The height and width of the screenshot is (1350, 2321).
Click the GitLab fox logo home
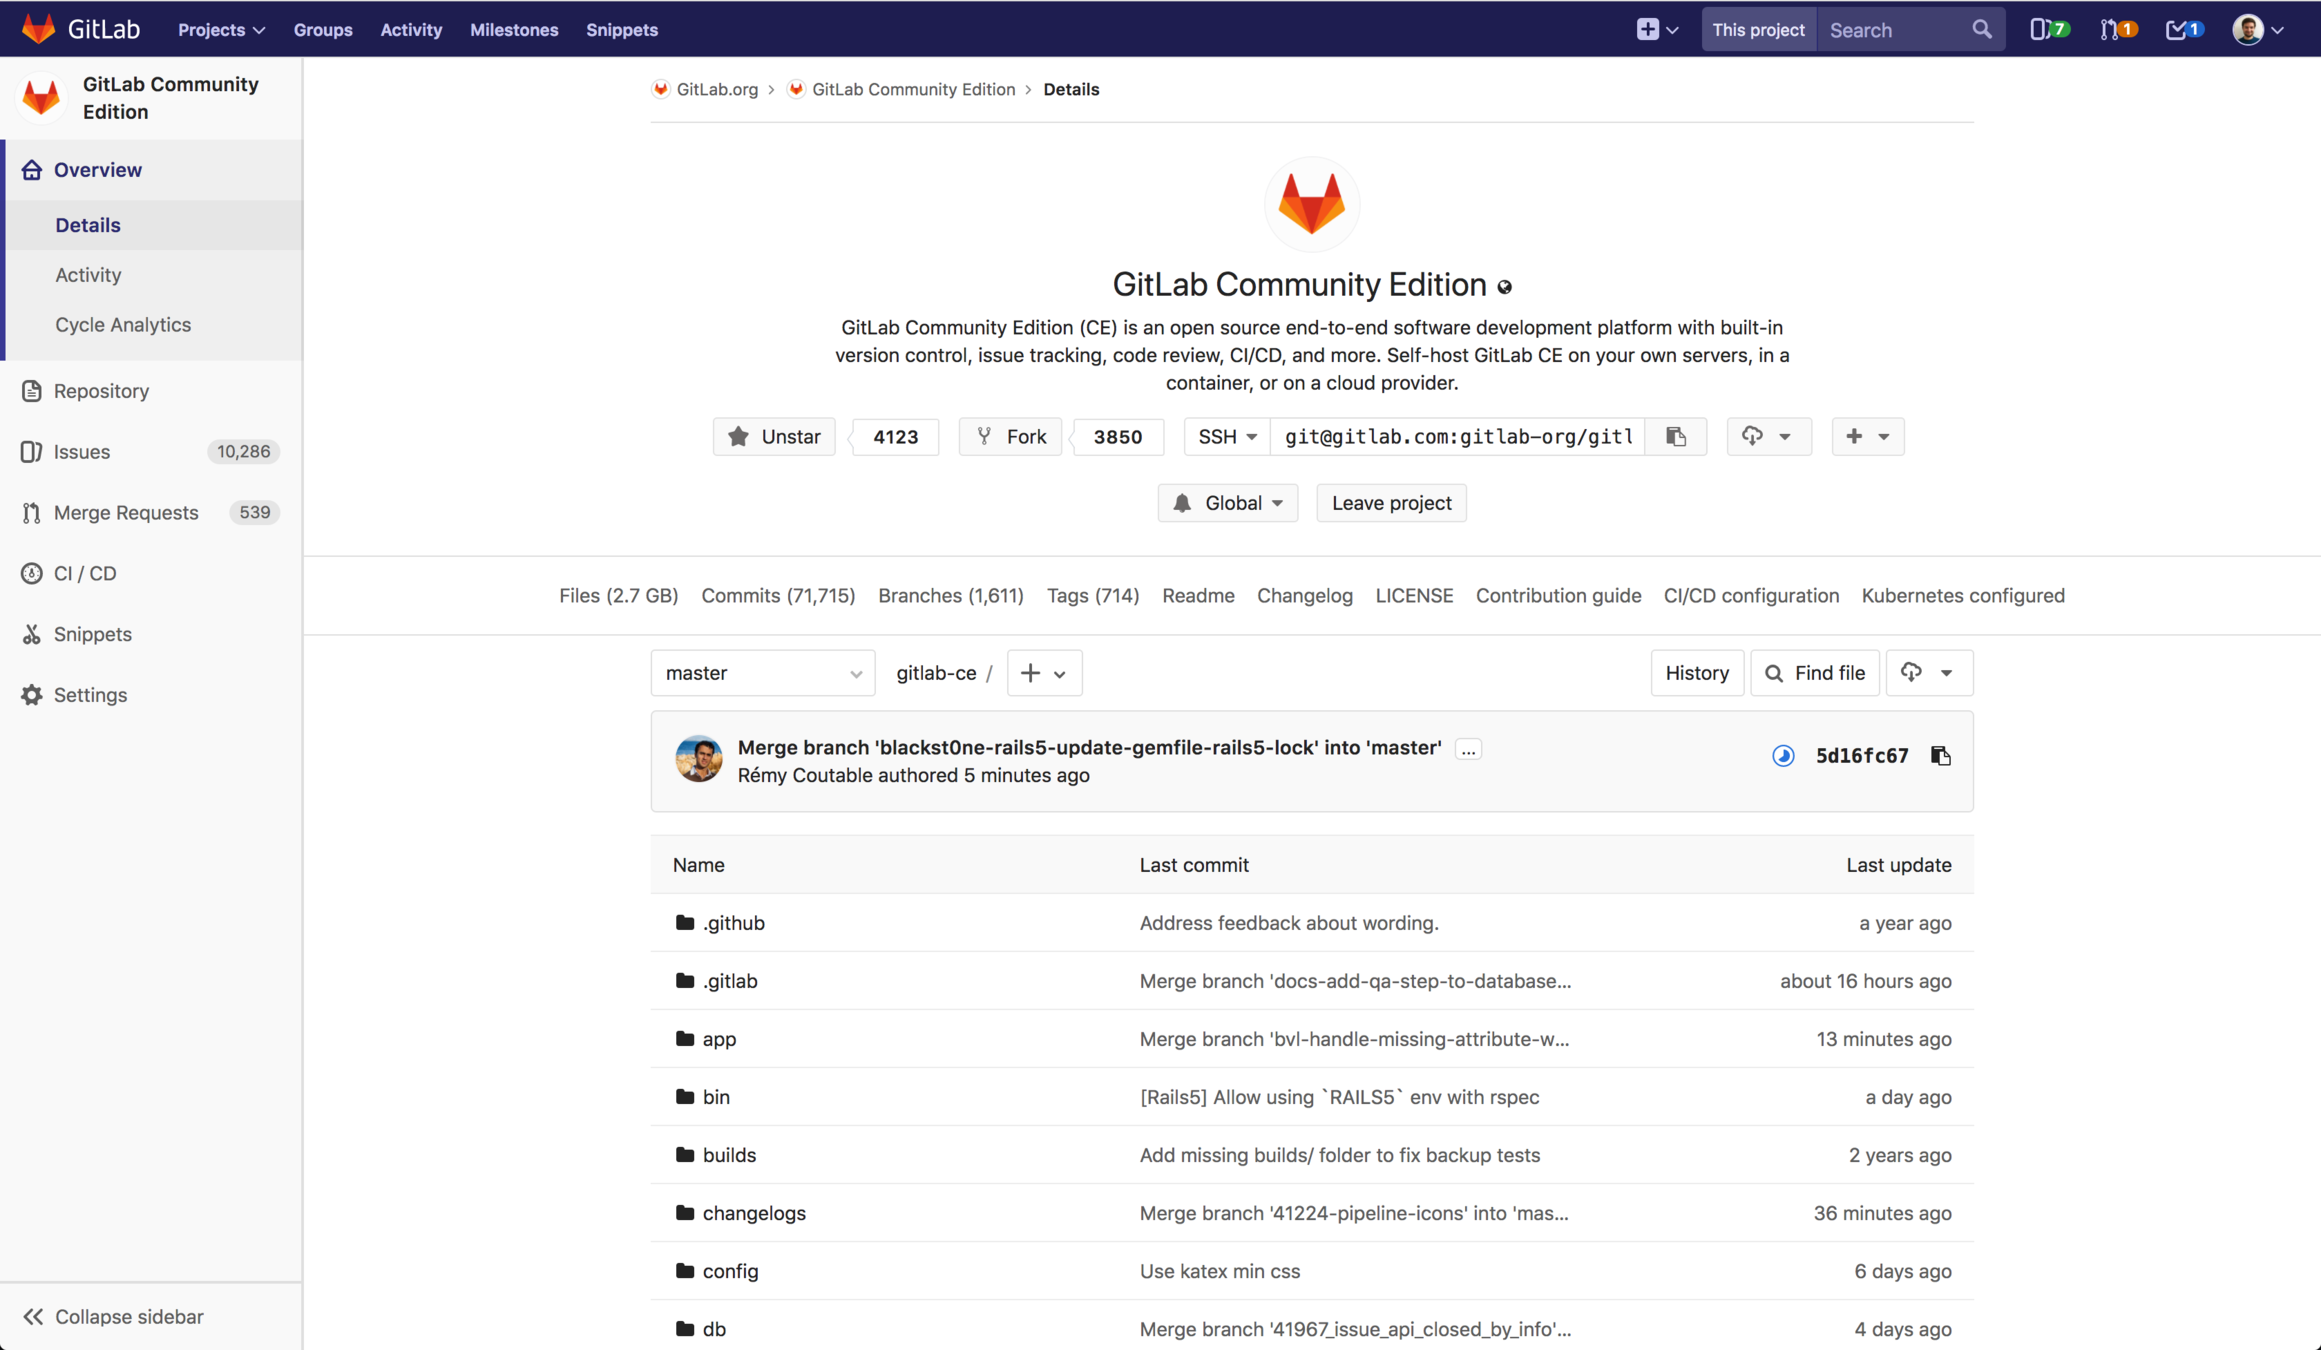tap(38, 29)
